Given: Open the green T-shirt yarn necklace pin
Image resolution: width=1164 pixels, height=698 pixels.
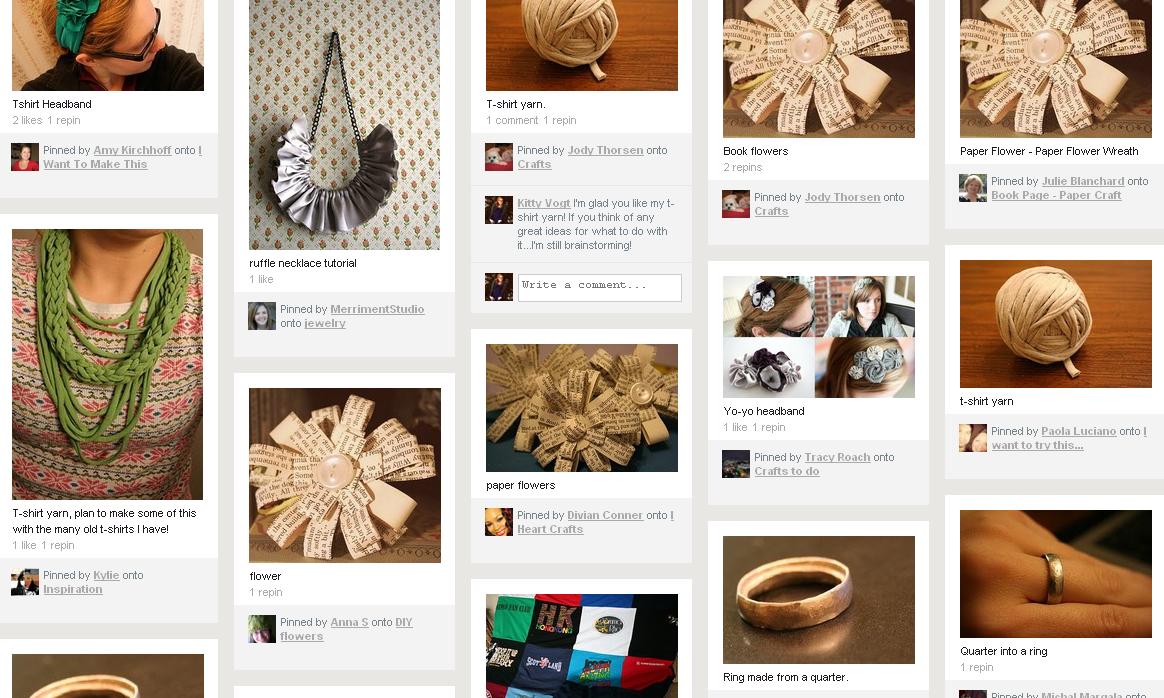Looking at the screenshot, I should [x=108, y=365].
